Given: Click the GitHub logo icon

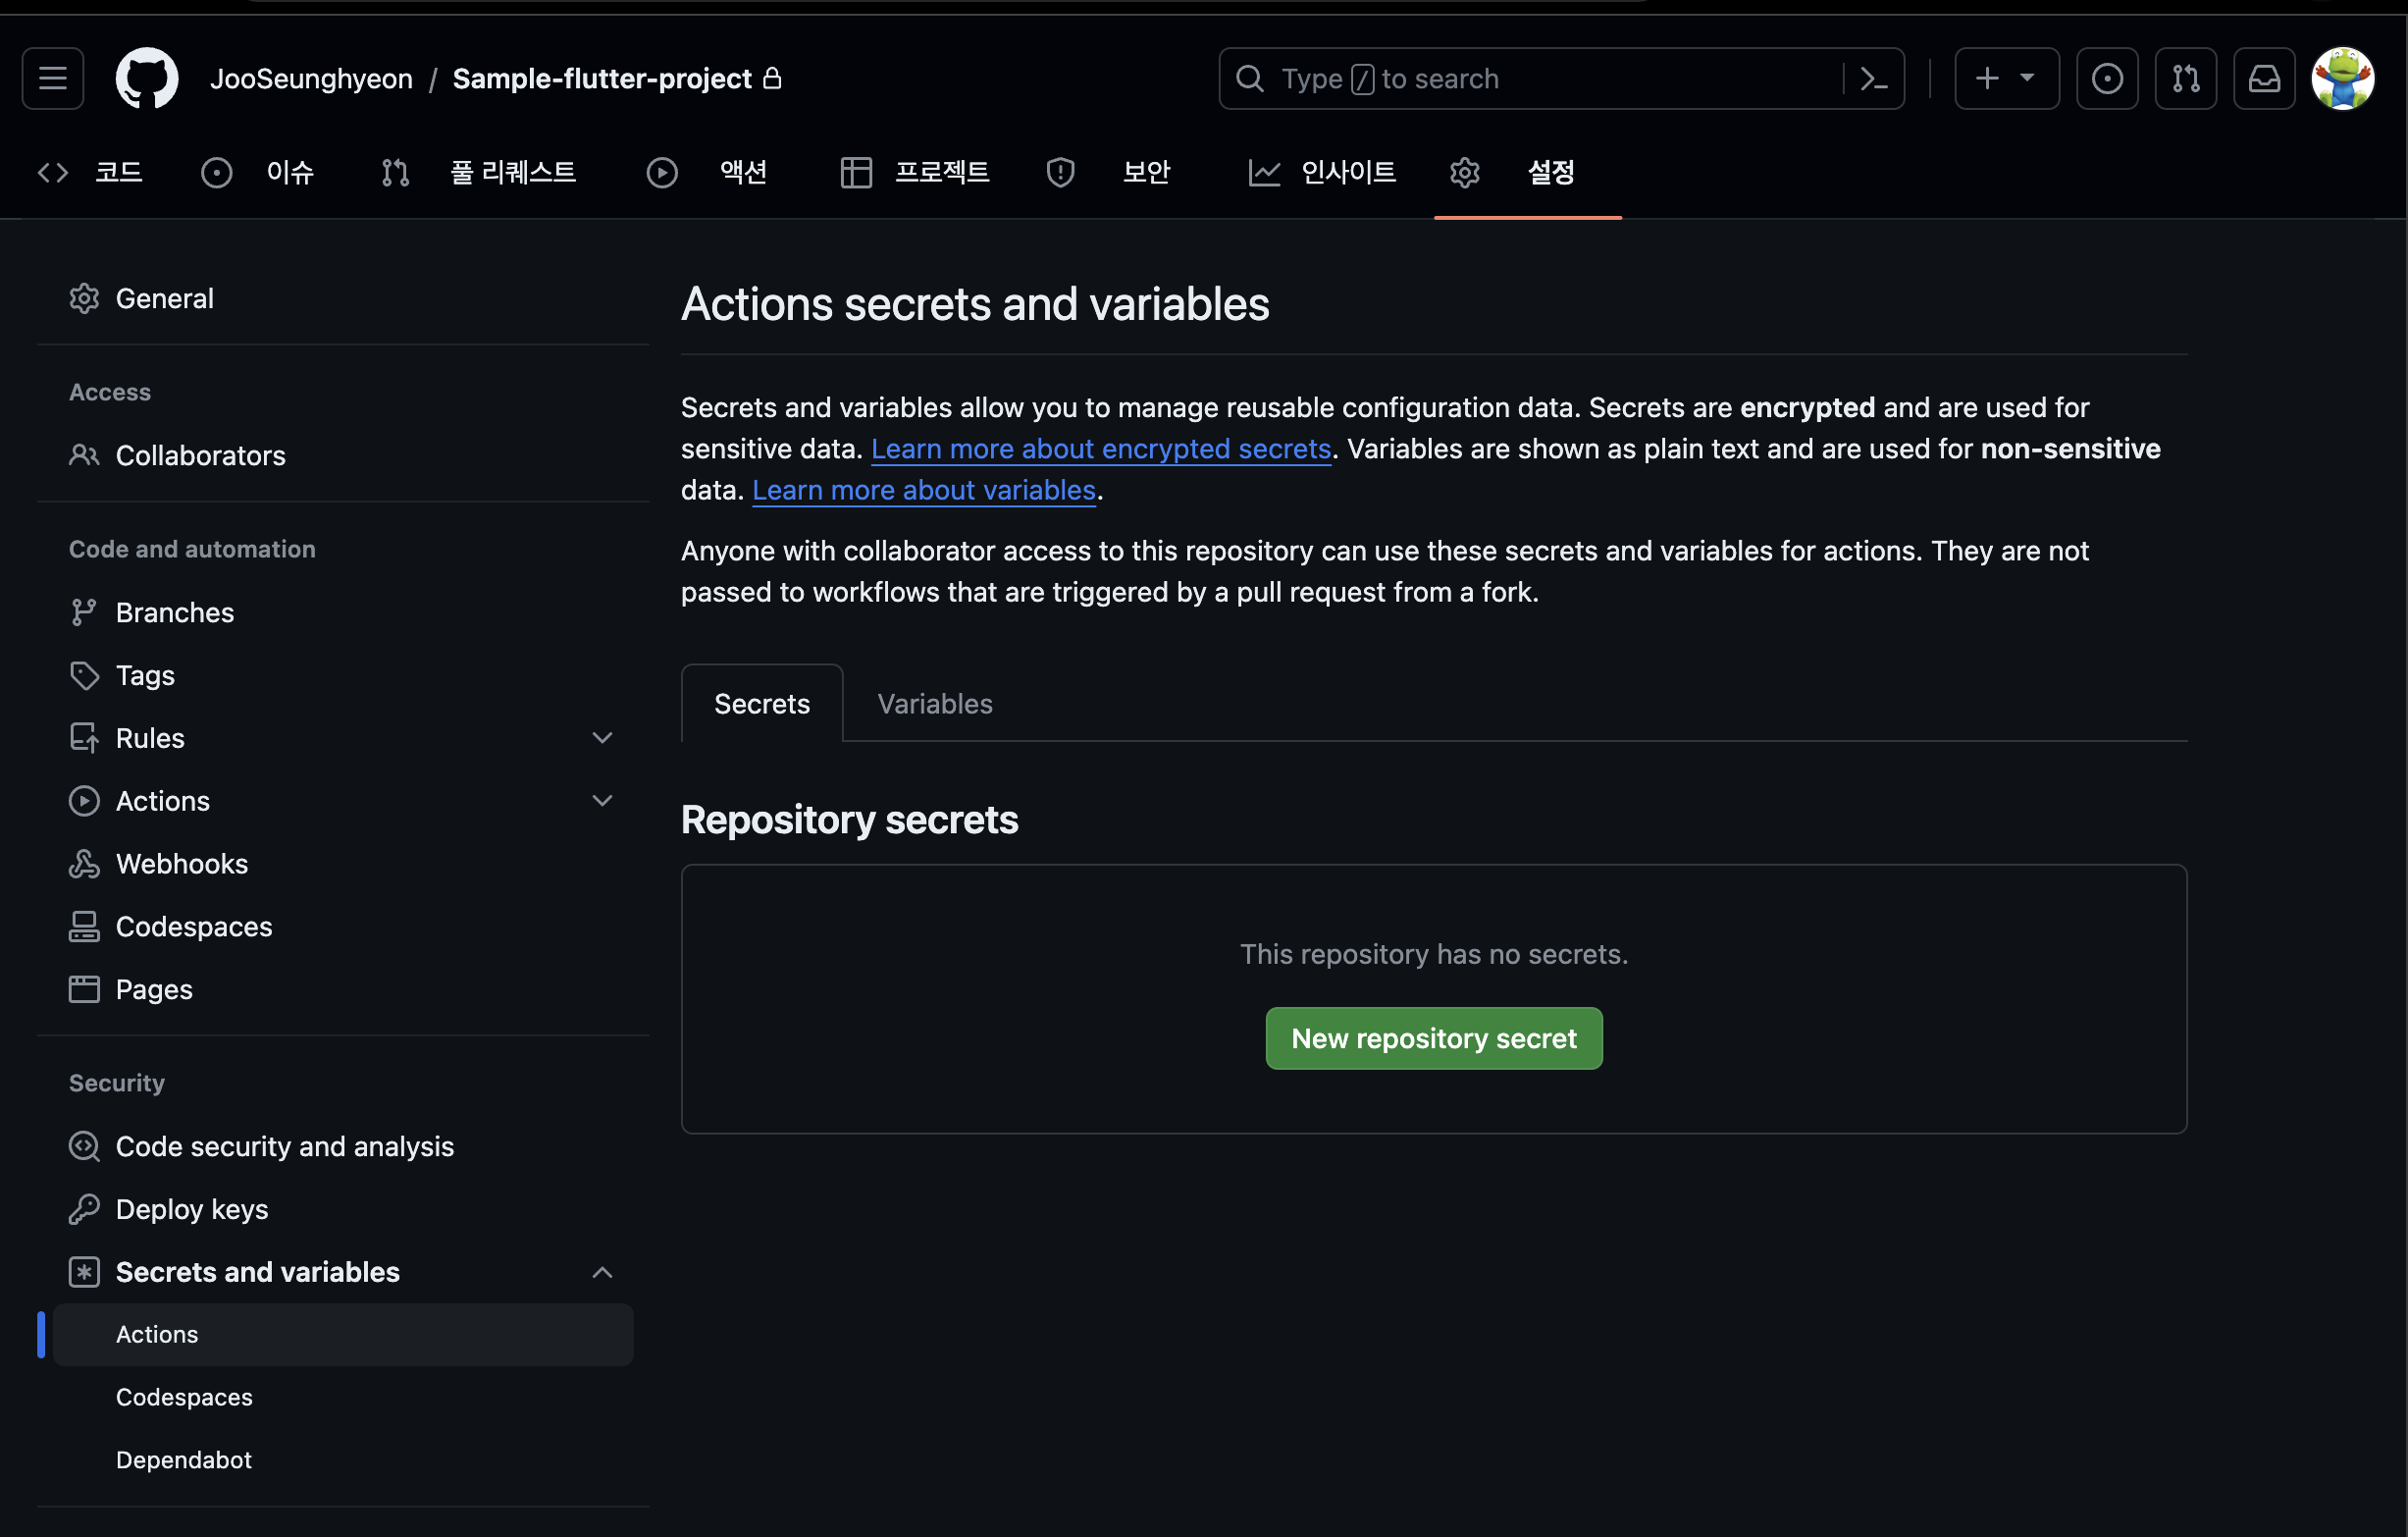Looking at the screenshot, I should coord(147,78).
